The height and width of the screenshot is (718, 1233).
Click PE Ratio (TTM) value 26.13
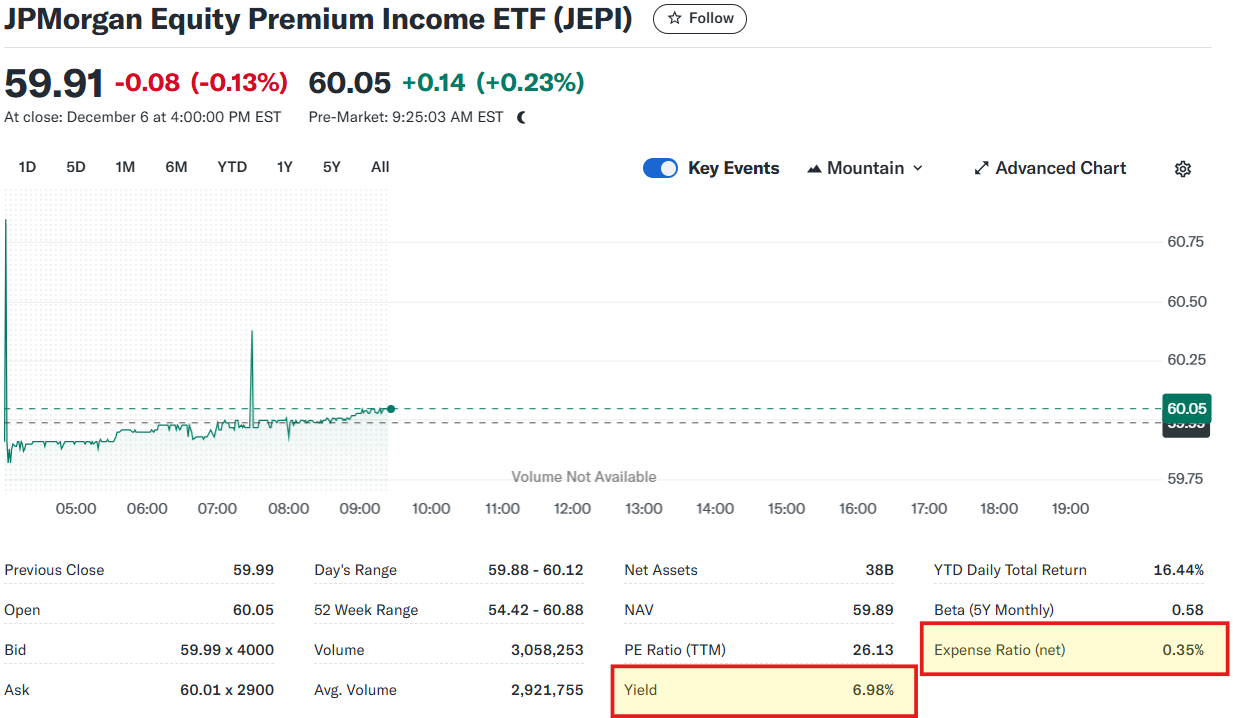pos(873,650)
